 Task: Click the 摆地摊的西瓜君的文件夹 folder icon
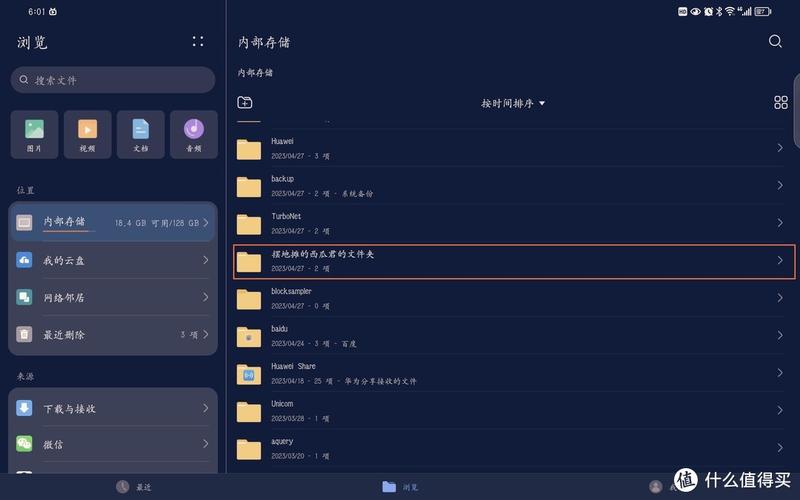tap(249, 262)
